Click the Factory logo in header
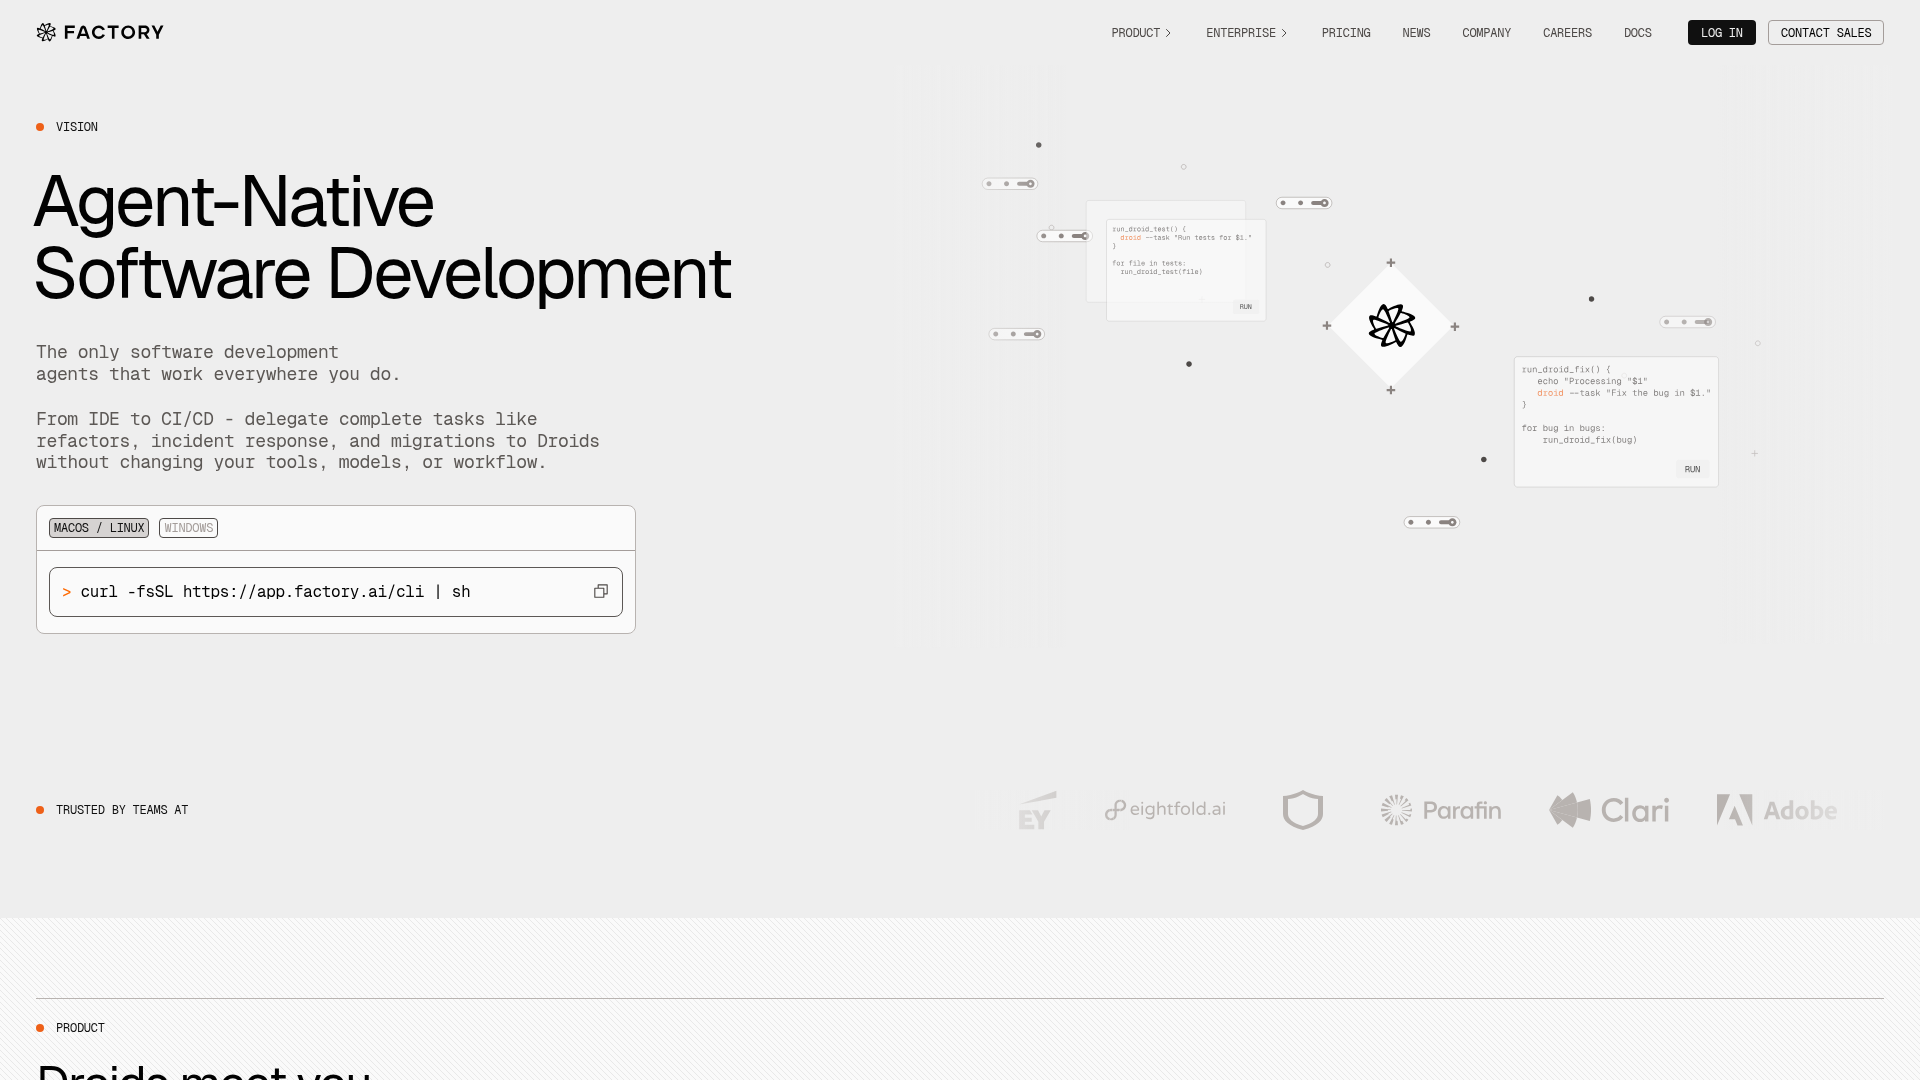 pyautogui.click(x=100, y=33)
